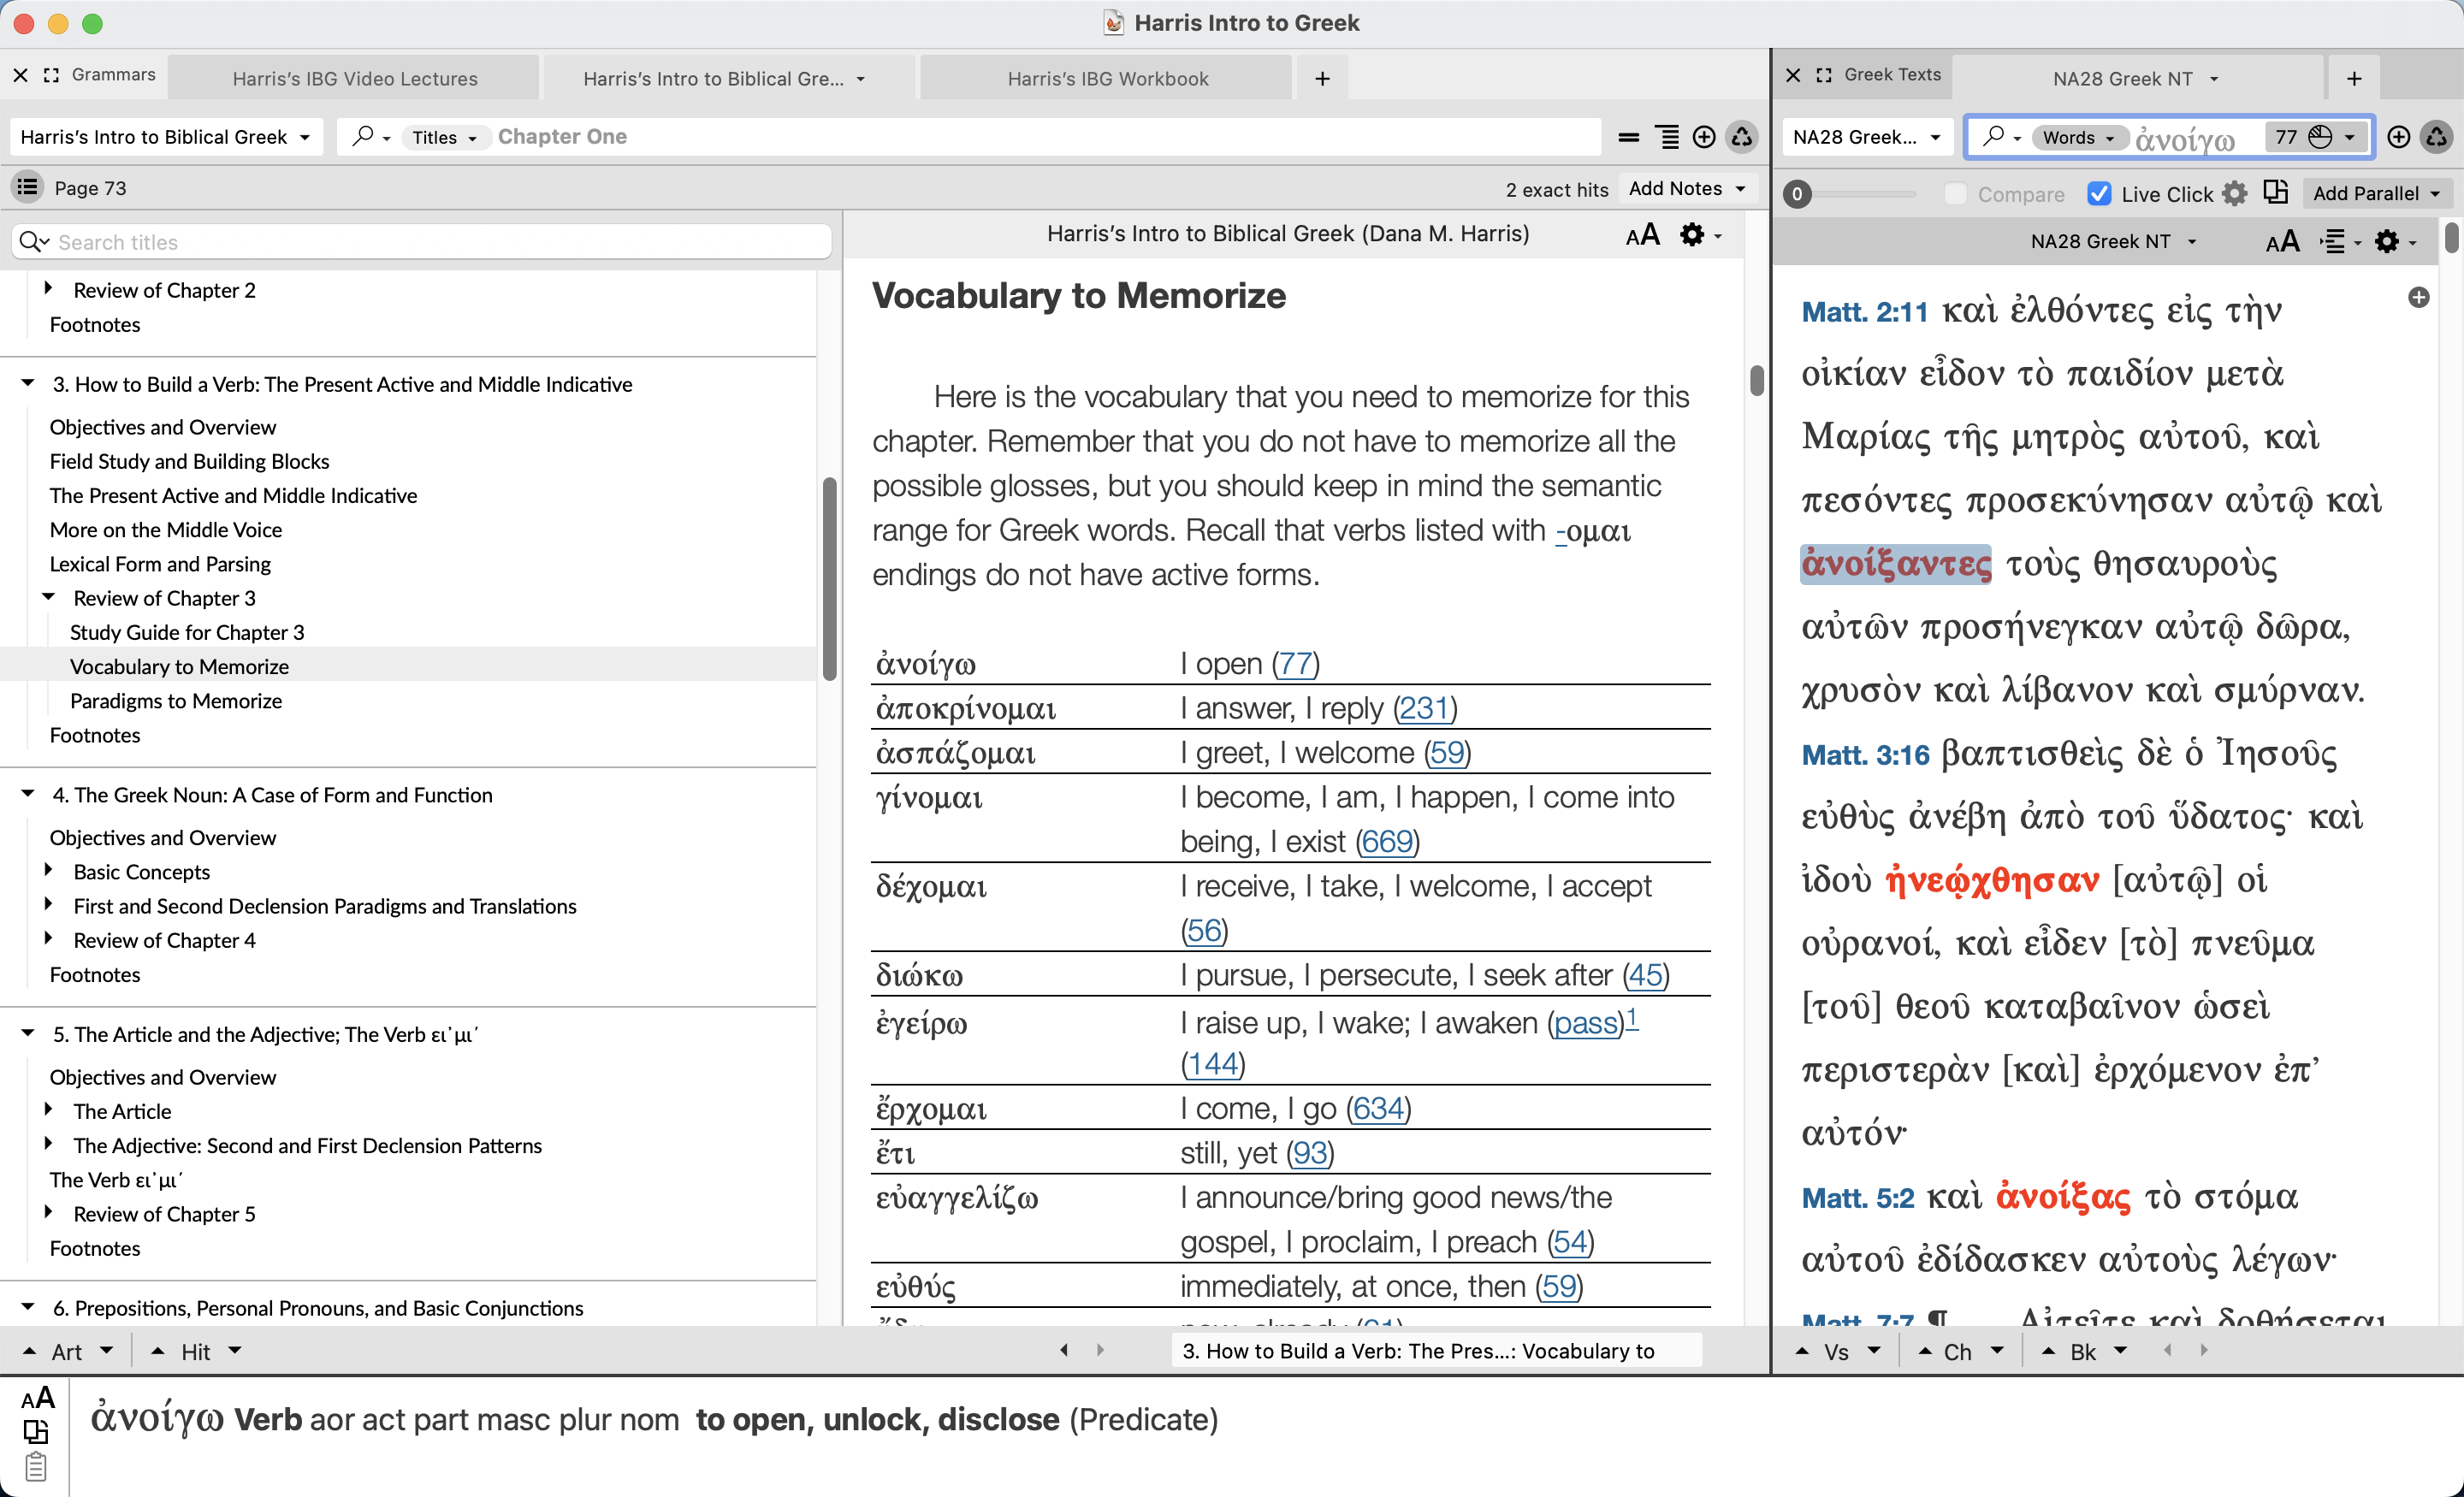Click the table of contents list icon
This screenshot has width=2464, height=1497.
(27, 187)
